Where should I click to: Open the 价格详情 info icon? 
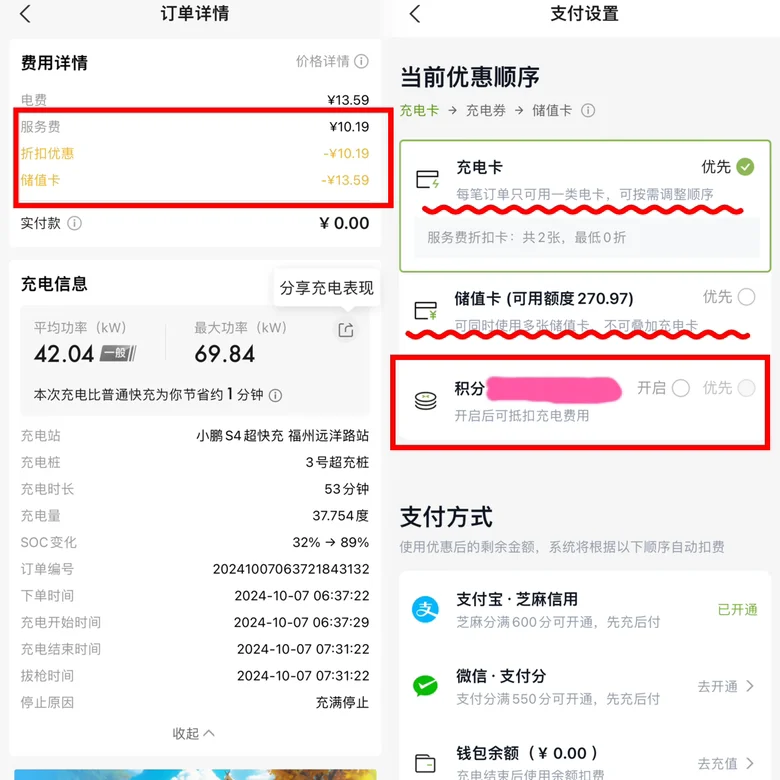[x=361, y=61]
